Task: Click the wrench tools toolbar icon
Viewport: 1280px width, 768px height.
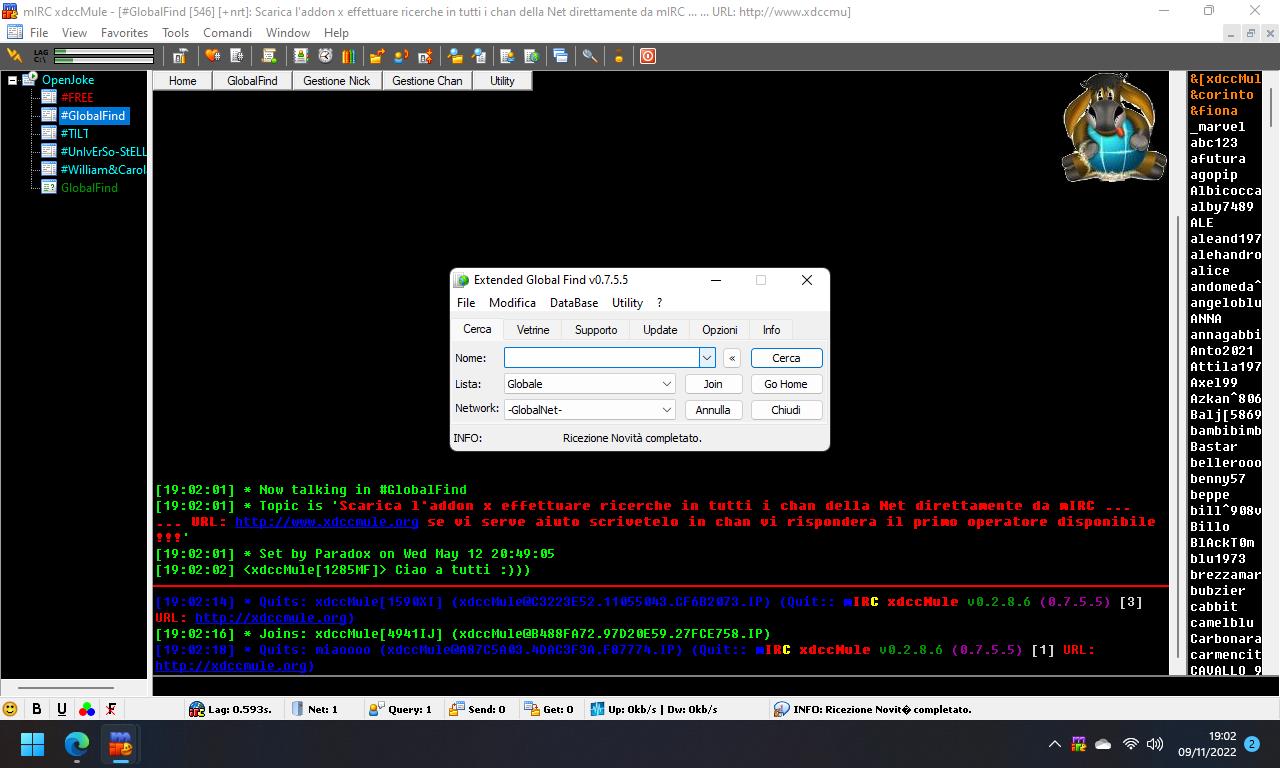Action: click(x=590, y=56)
